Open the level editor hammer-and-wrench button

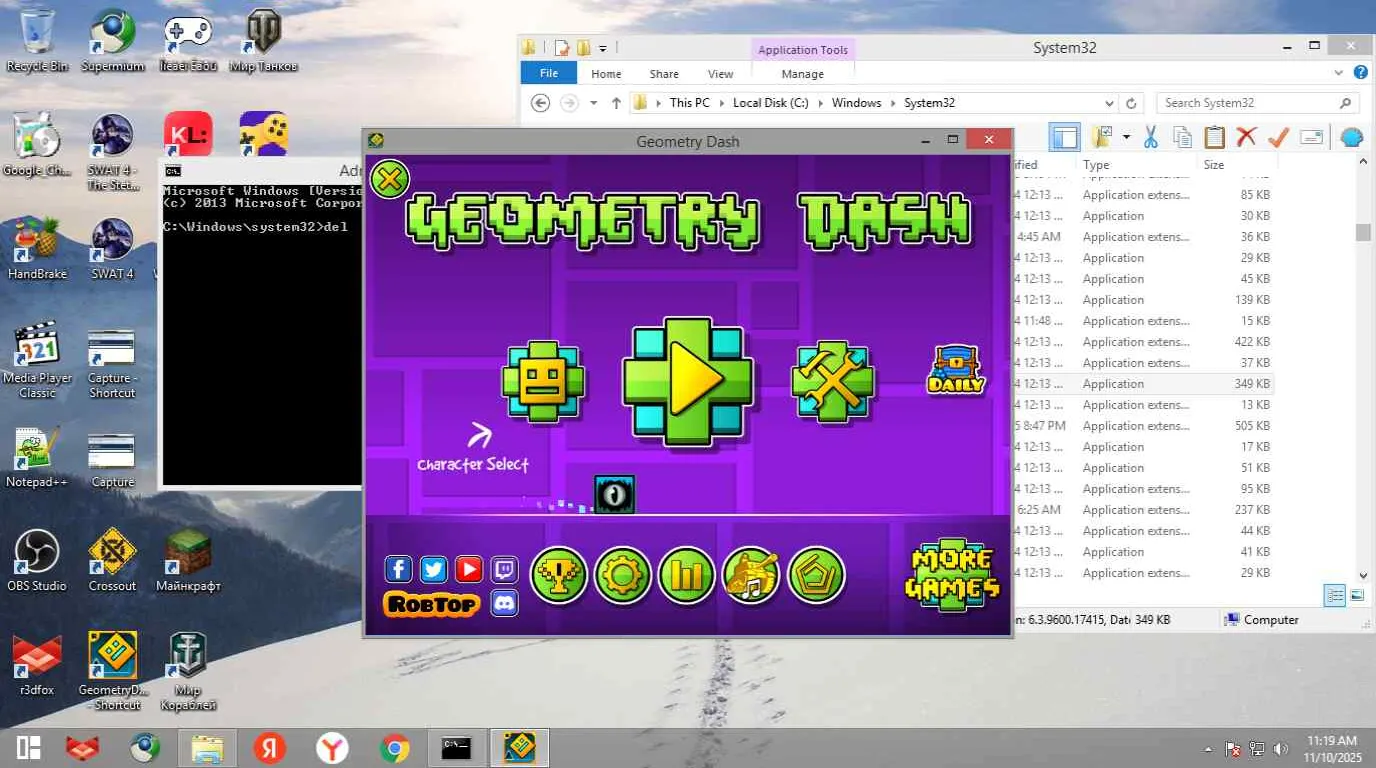coord(832,381)
